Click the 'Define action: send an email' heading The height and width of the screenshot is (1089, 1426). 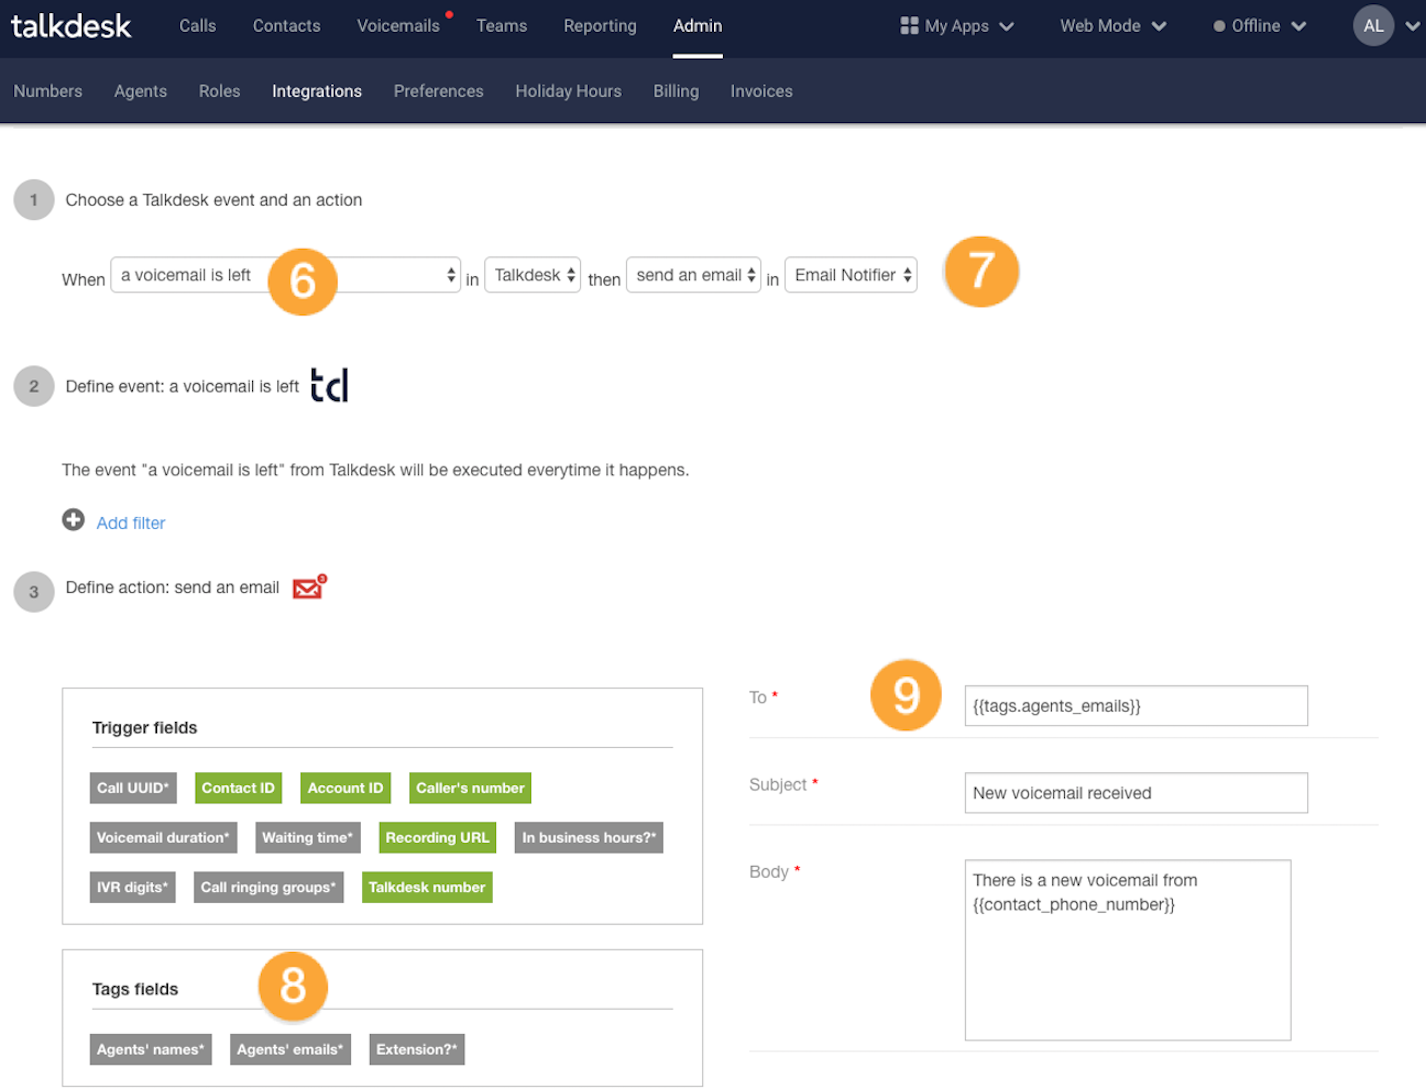click(172, 588)
